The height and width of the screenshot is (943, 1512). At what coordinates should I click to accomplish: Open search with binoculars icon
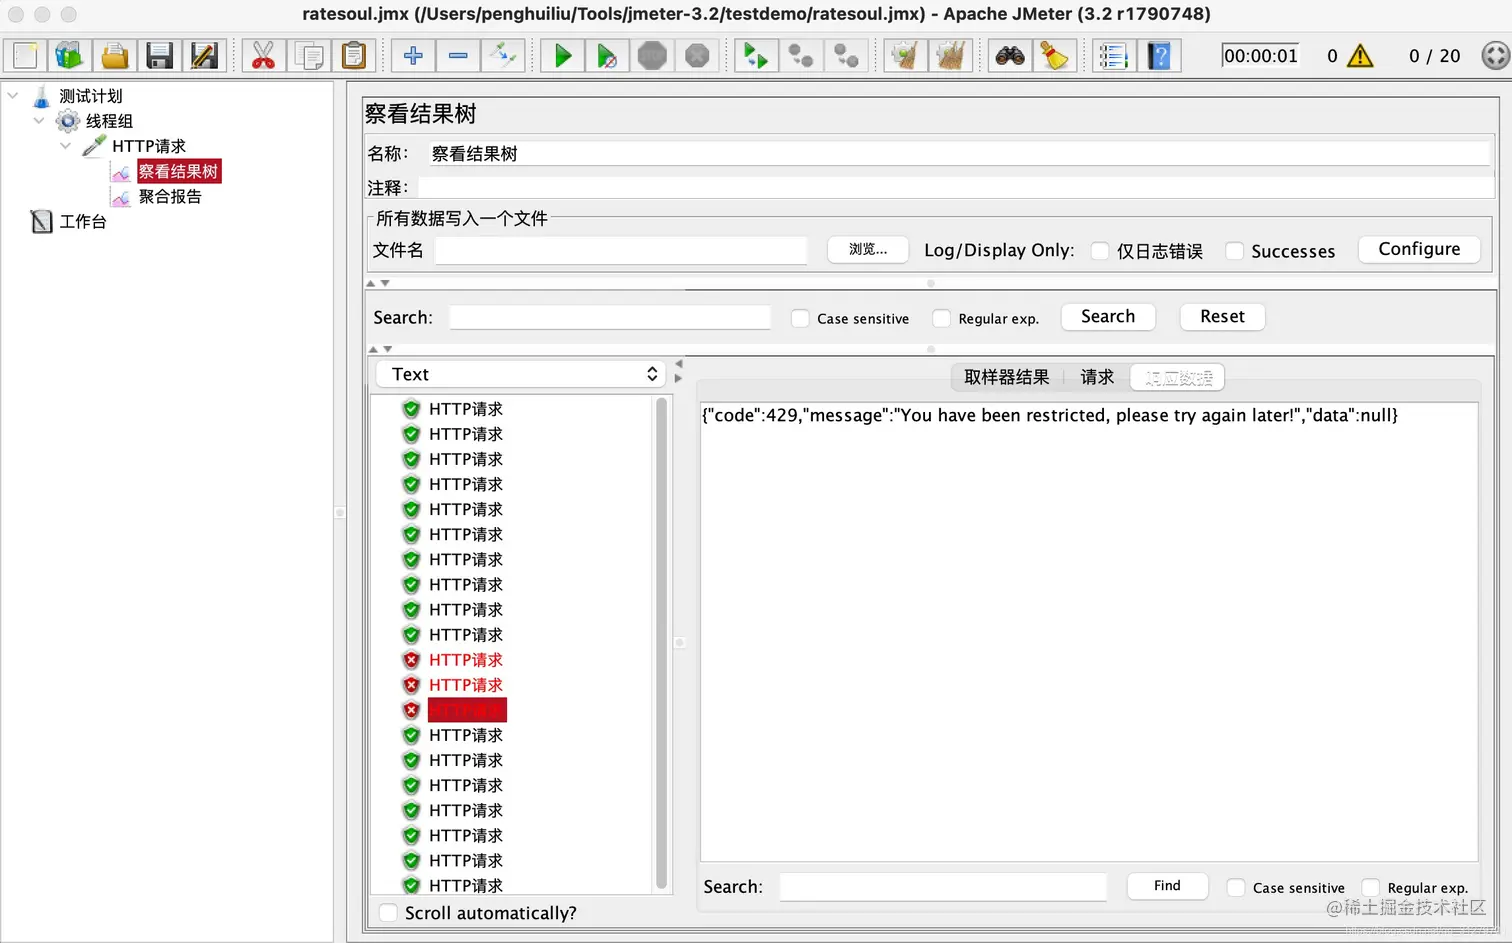click(x=1010, y=55)
